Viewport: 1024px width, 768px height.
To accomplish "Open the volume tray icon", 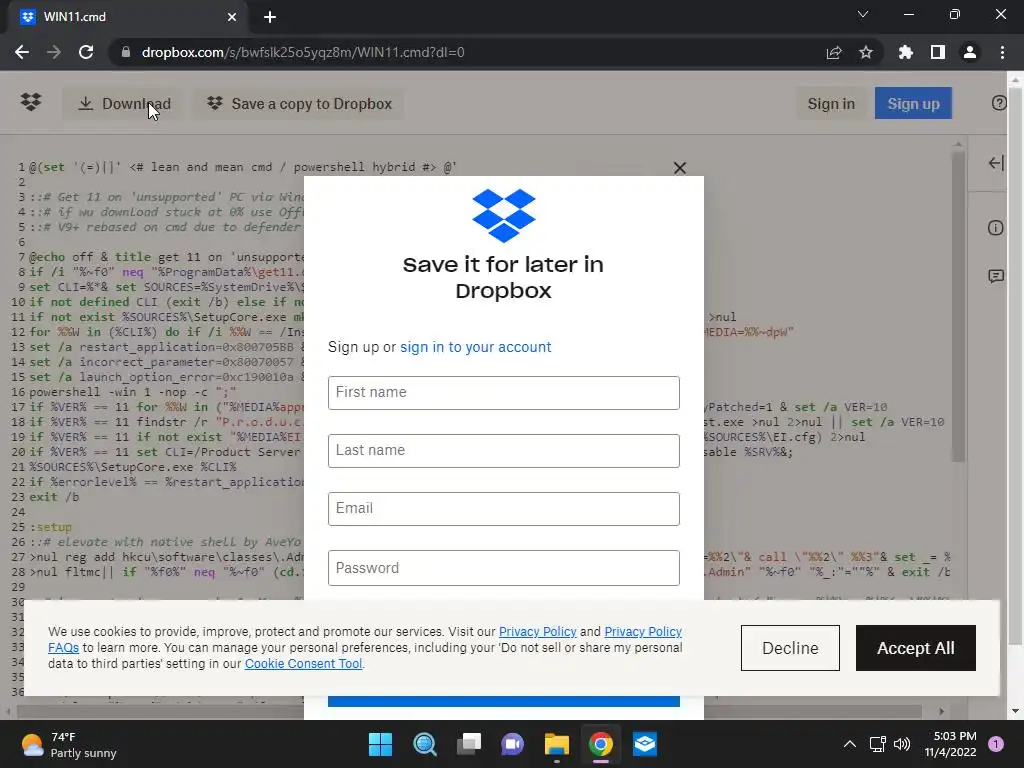I will (902, 744).
